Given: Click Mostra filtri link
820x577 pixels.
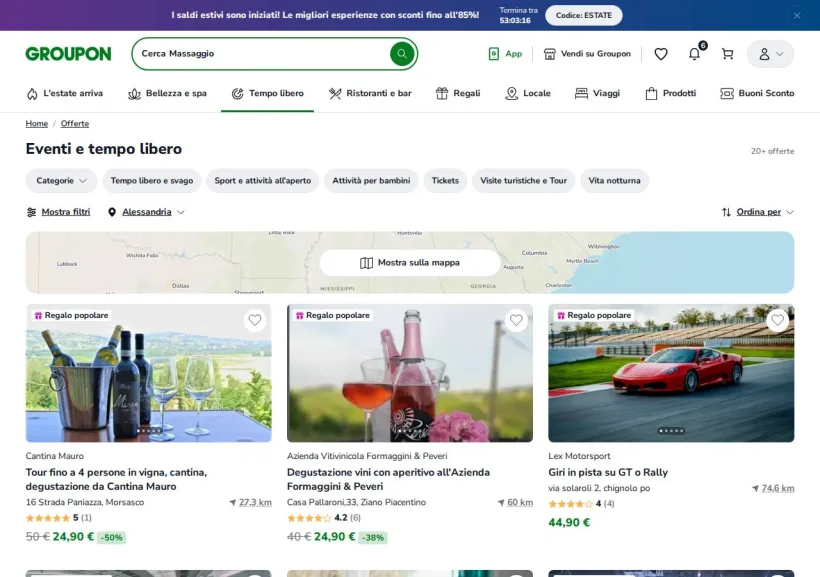Looking at the screenshot, I should click(66, 212).
